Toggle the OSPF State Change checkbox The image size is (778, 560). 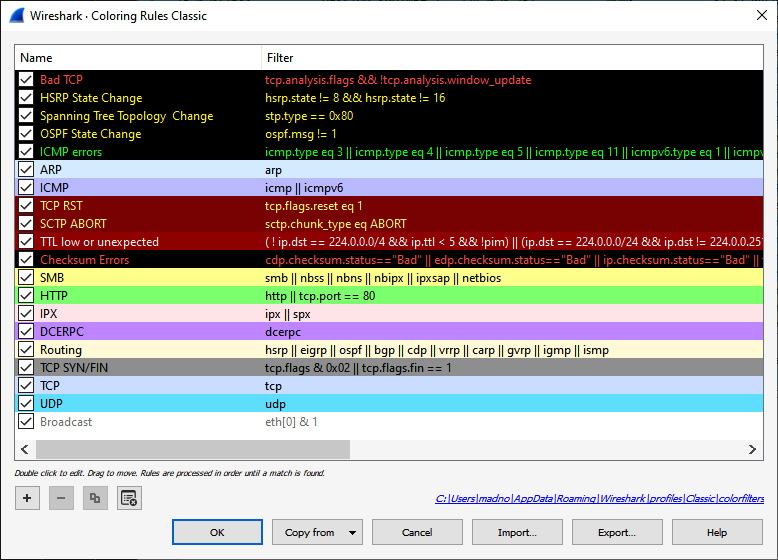coord(26,134)
